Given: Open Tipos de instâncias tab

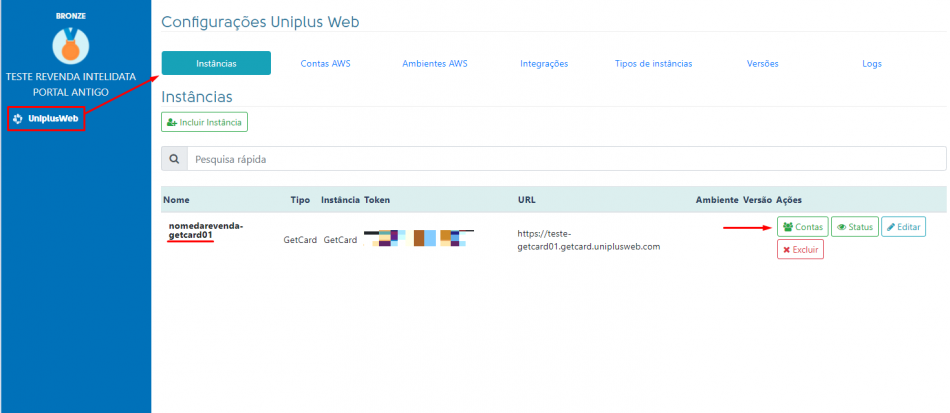Looking at the screenshot, I should [x=653, y=63].
